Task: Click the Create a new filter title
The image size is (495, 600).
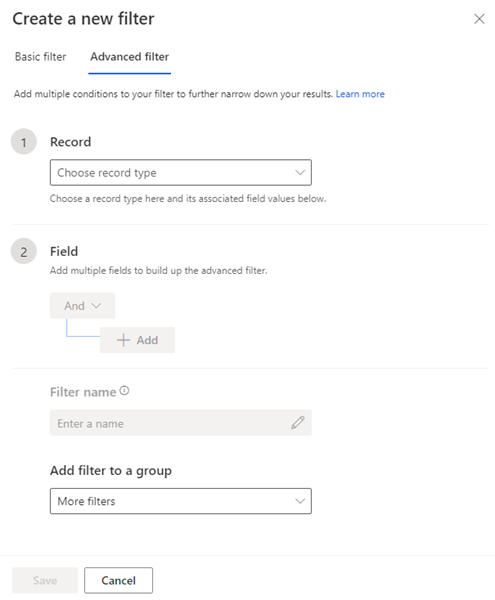Action: click(83, 19)
